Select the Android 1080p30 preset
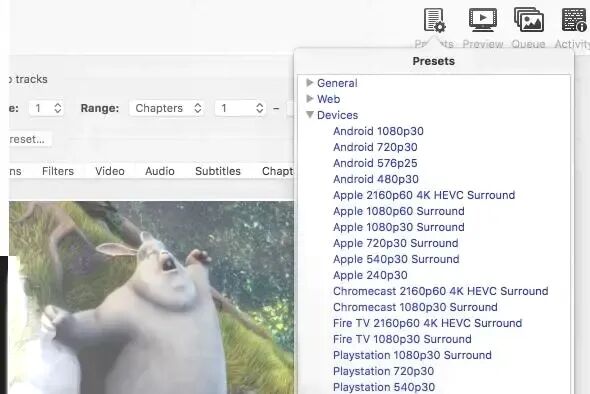The height and width of the screenshot is (394, 590). pos(379,131)
